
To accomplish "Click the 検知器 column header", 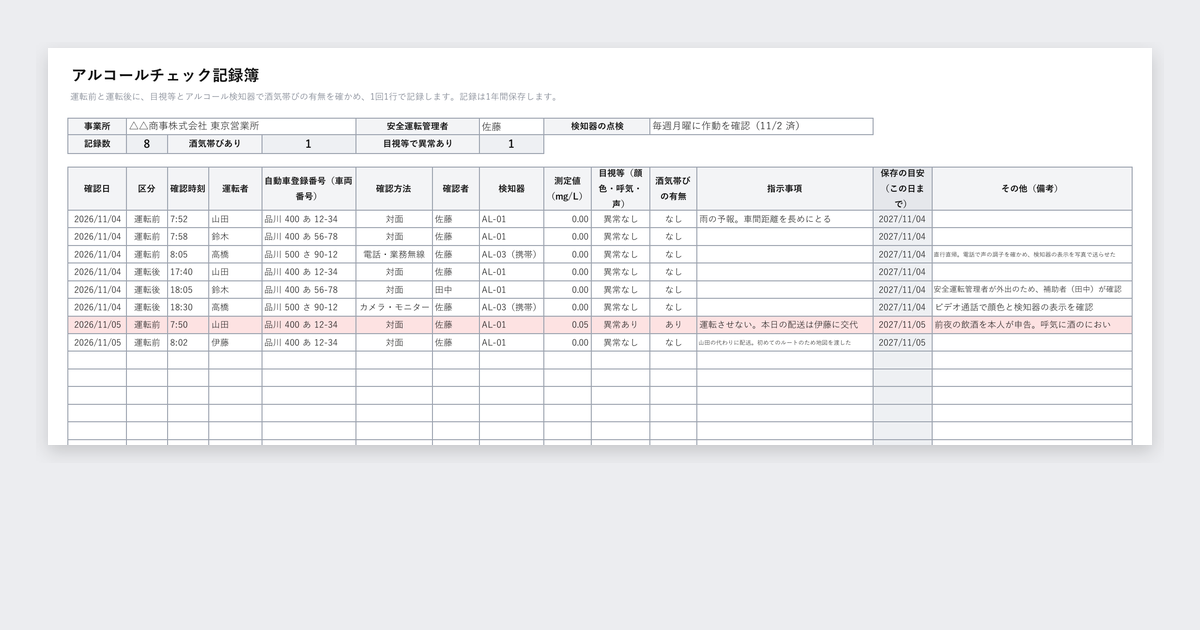I will [511, 189].
